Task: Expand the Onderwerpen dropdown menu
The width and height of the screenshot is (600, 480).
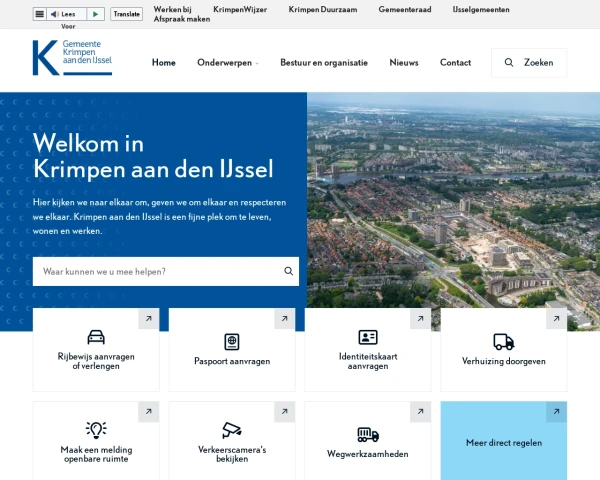Action: 227,62
